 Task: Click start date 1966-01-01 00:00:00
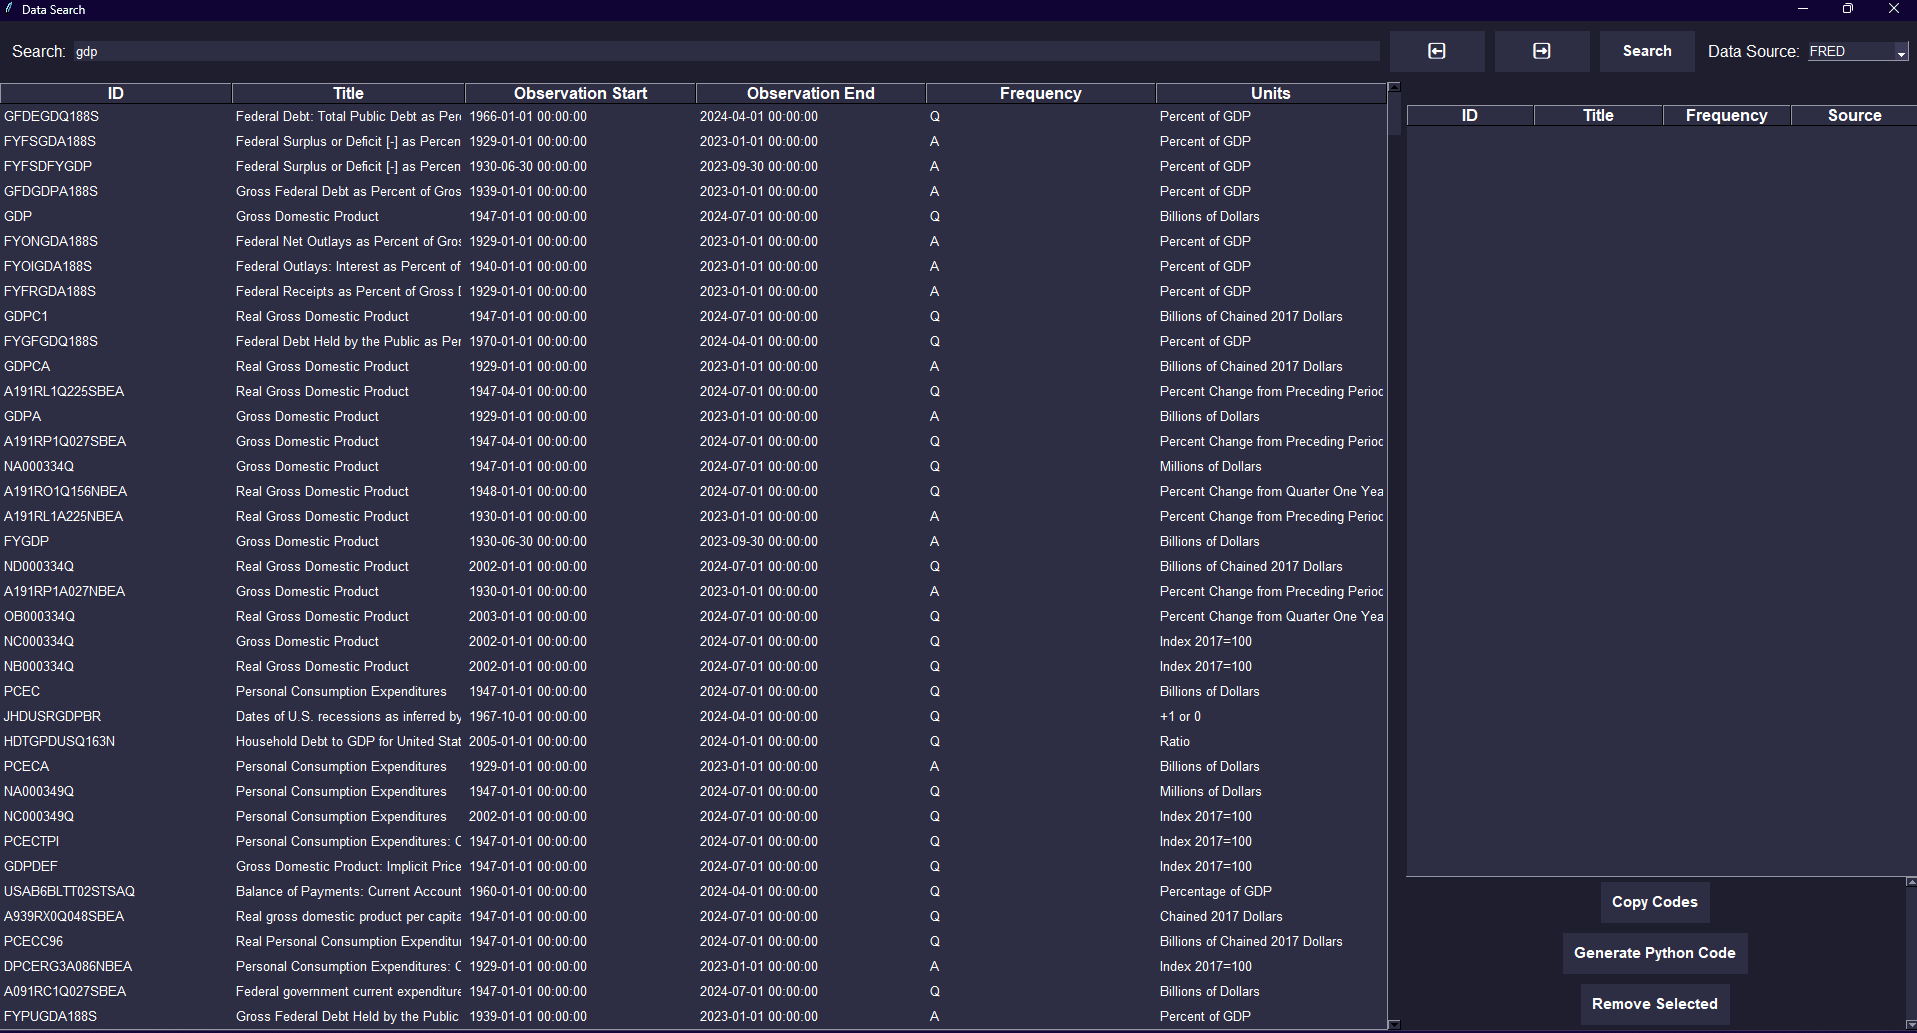(x=528, y=117)
